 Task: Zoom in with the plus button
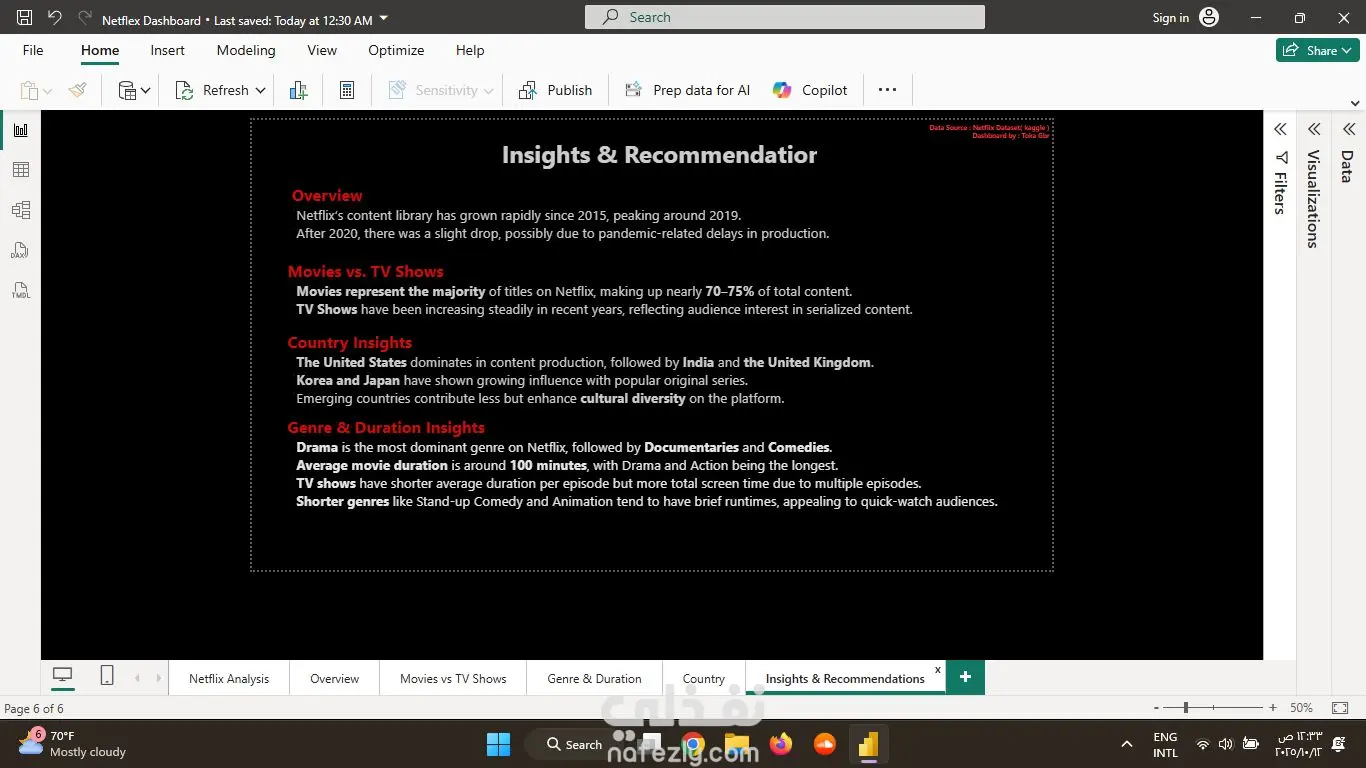(x=1273, y=708)
